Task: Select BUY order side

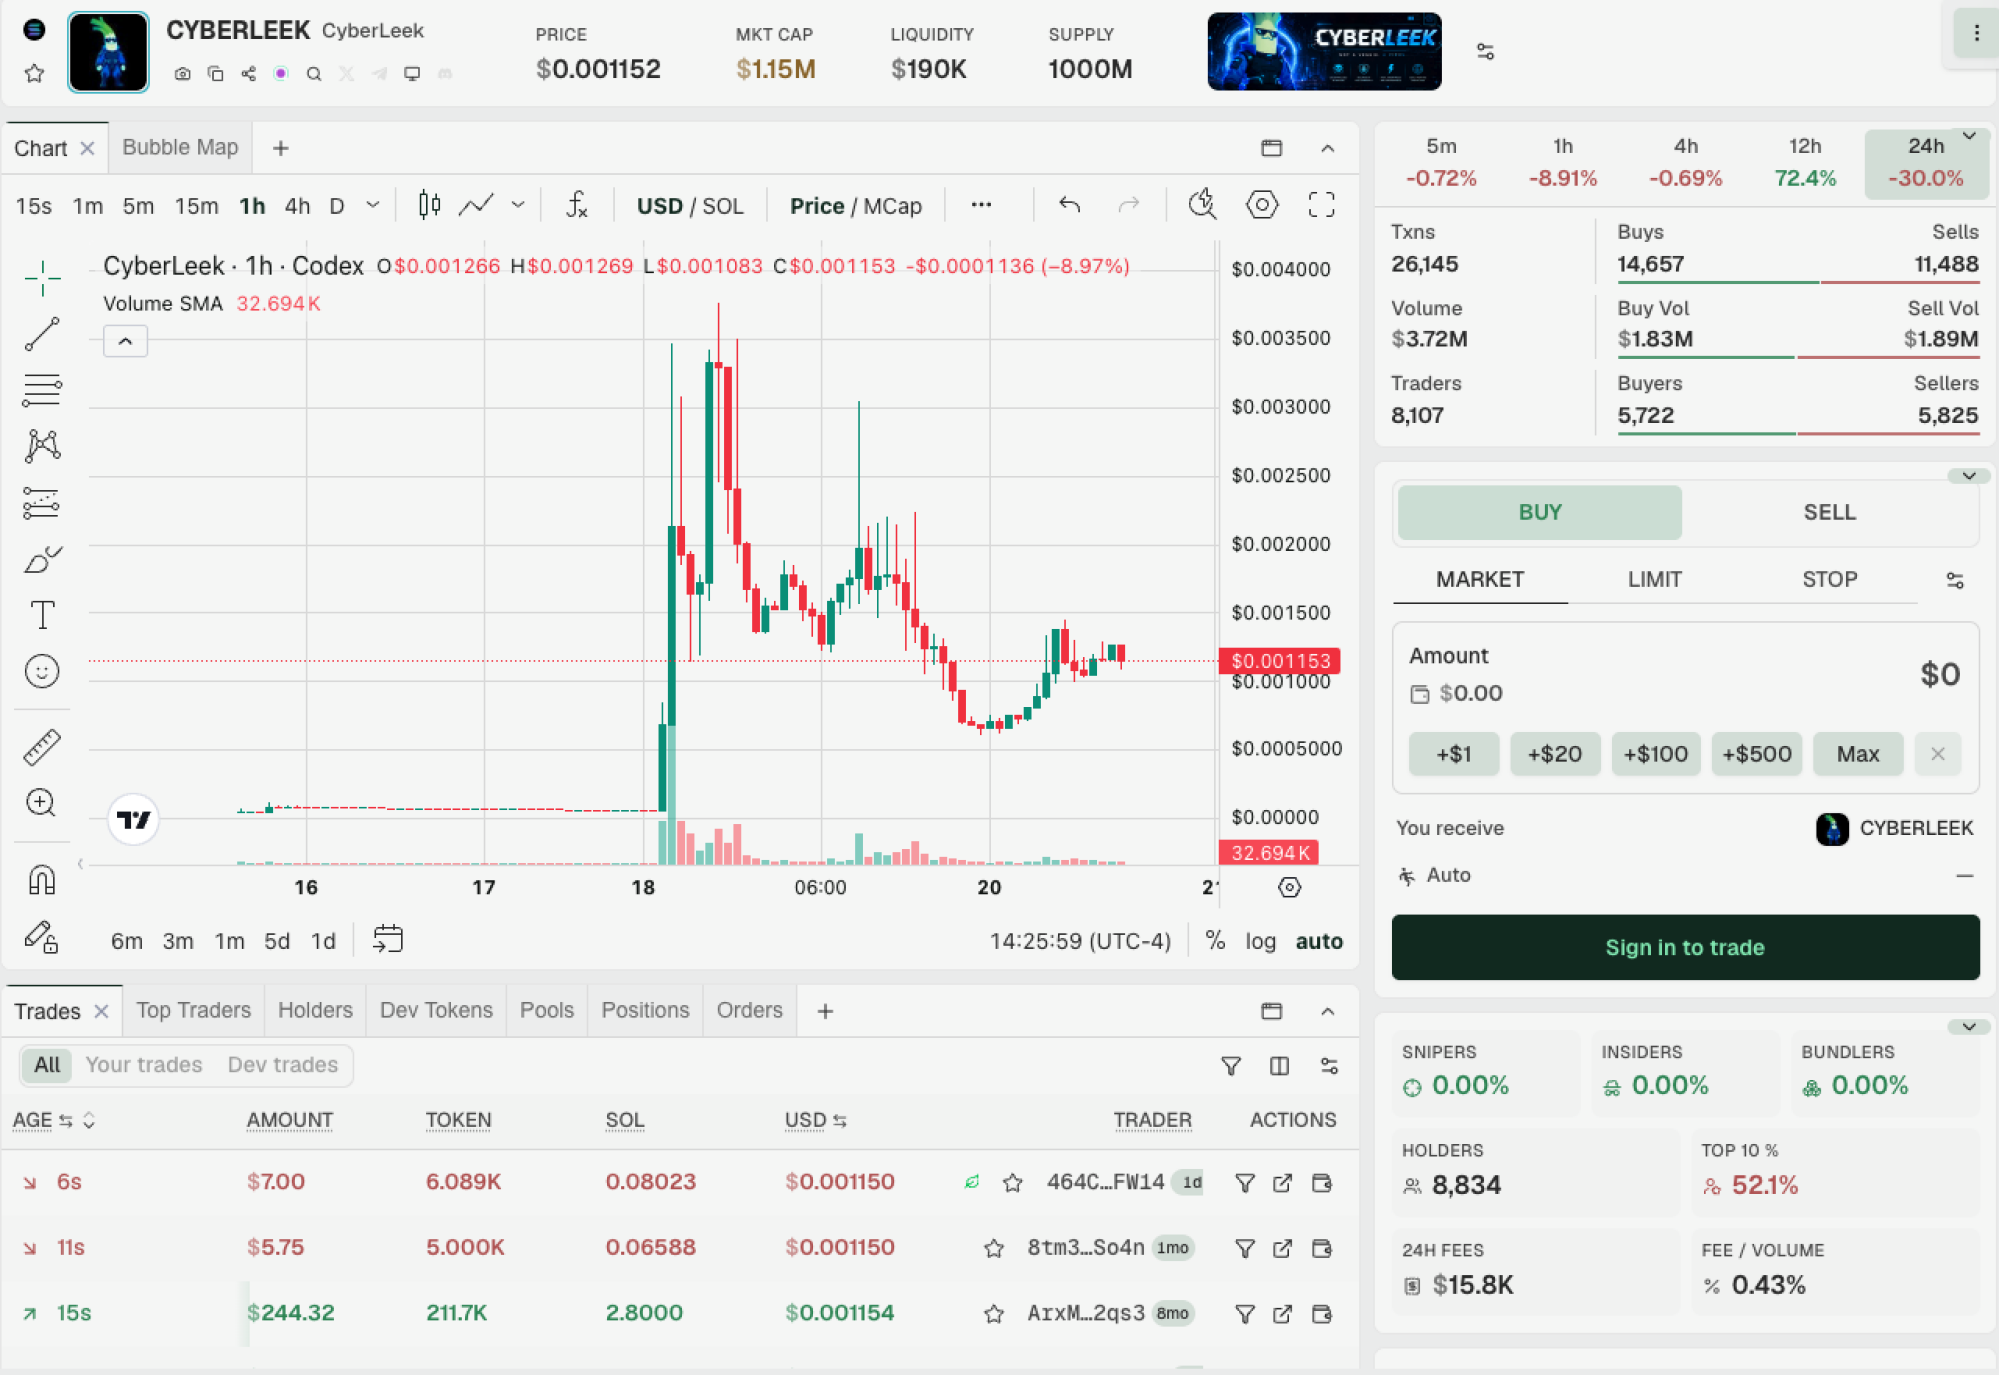Action: coord(1540,512)
